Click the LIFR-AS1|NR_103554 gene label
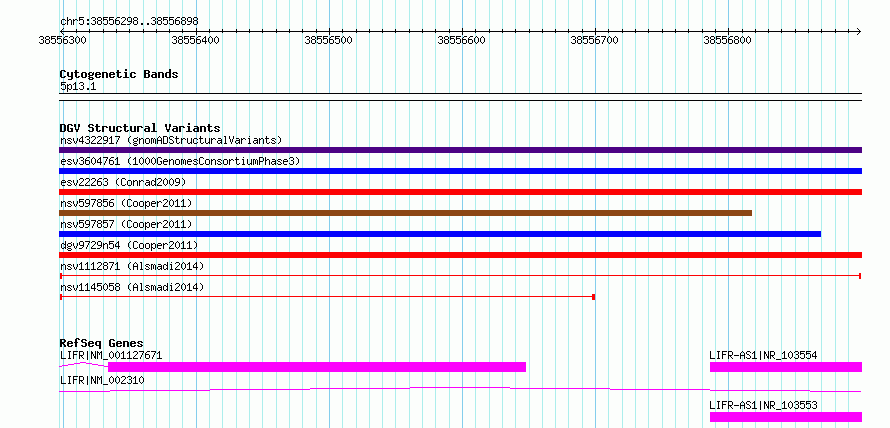The image size is (890, 428). pos(763,355)
